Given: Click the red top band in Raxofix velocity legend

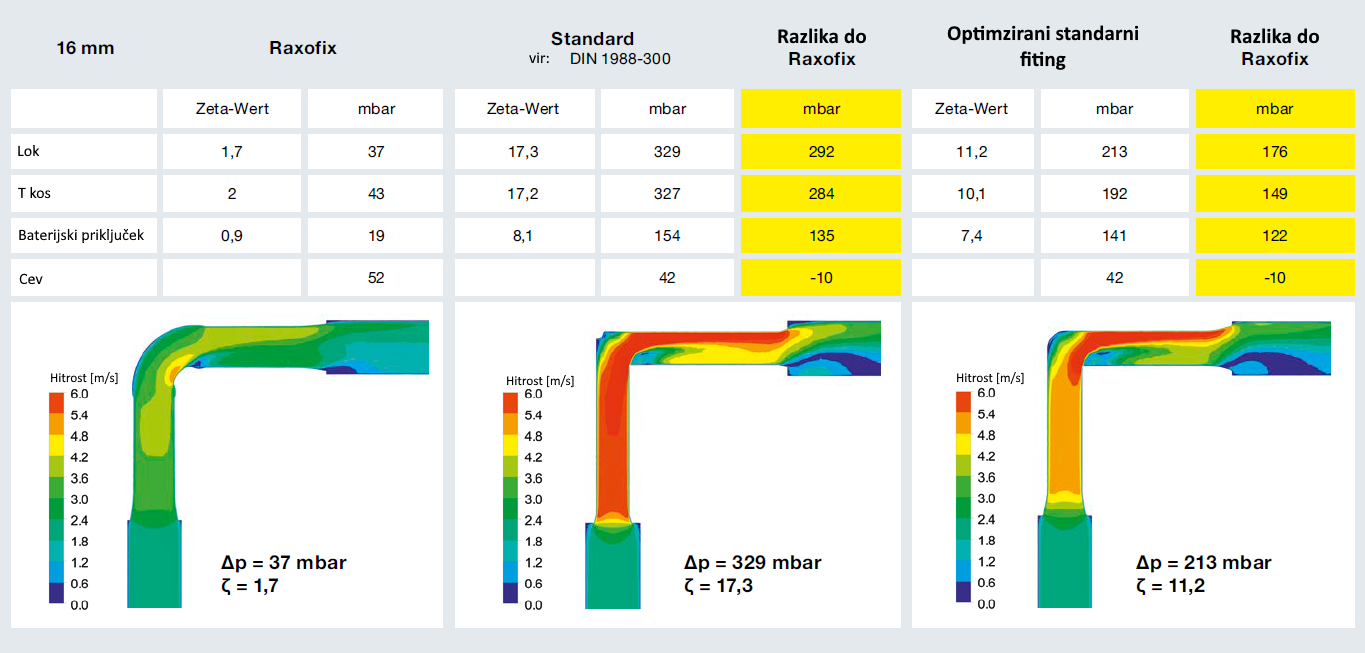Looking at the screenshot, I should click(56, 402).
